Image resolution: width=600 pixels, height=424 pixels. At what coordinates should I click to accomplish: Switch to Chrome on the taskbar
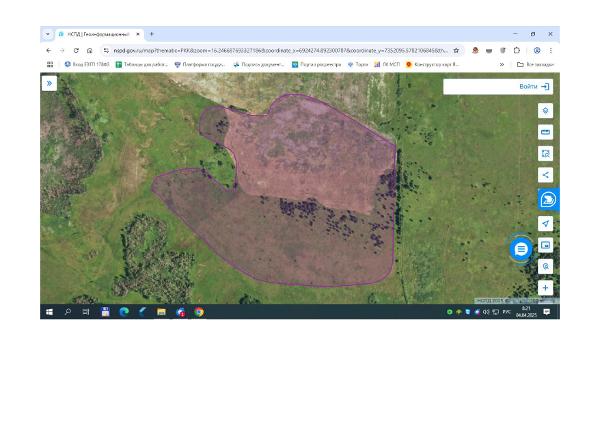pos(199,312)
